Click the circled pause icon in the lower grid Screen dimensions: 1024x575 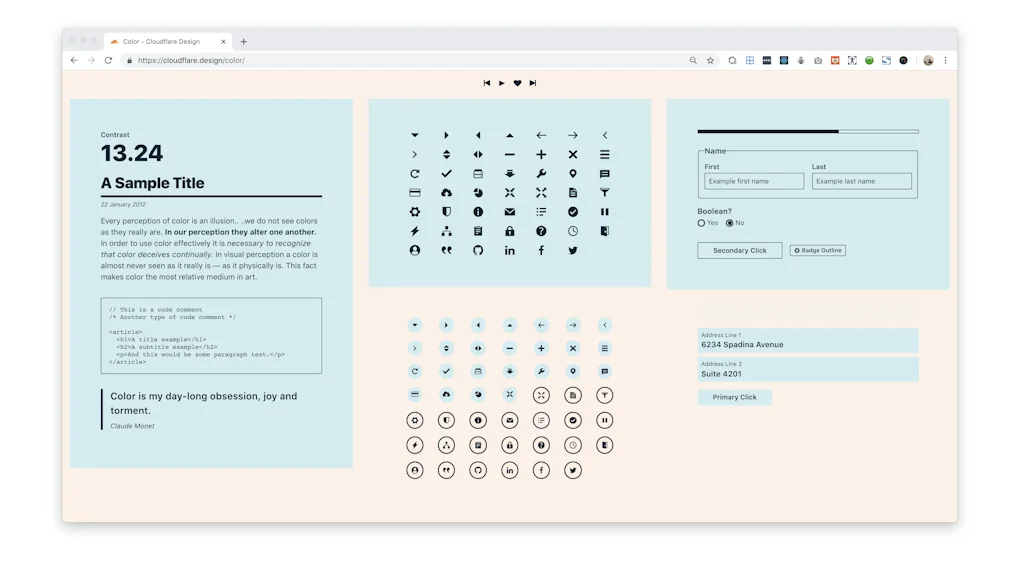pos(605,420)
